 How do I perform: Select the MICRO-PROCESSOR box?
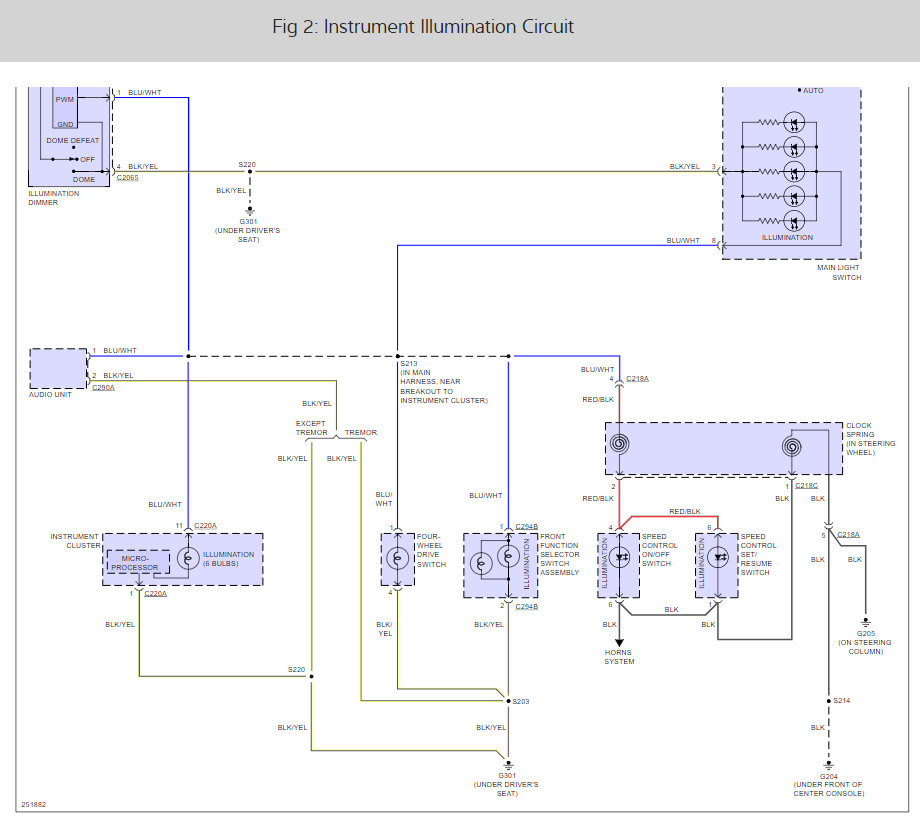138,562
